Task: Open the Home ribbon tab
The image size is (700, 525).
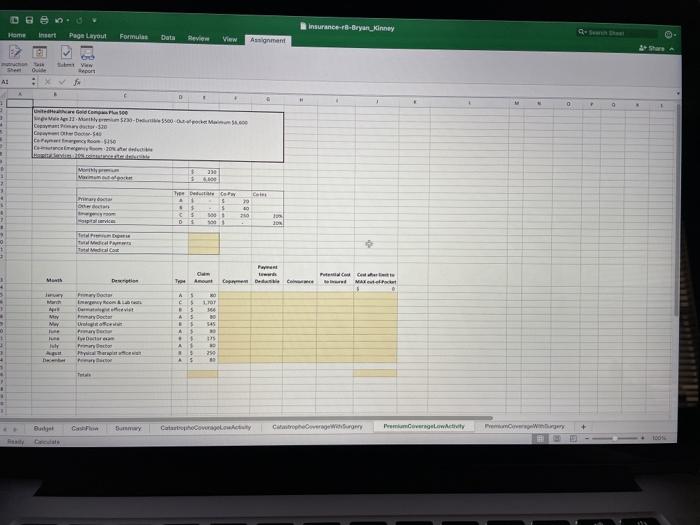Action: (17, 35)
